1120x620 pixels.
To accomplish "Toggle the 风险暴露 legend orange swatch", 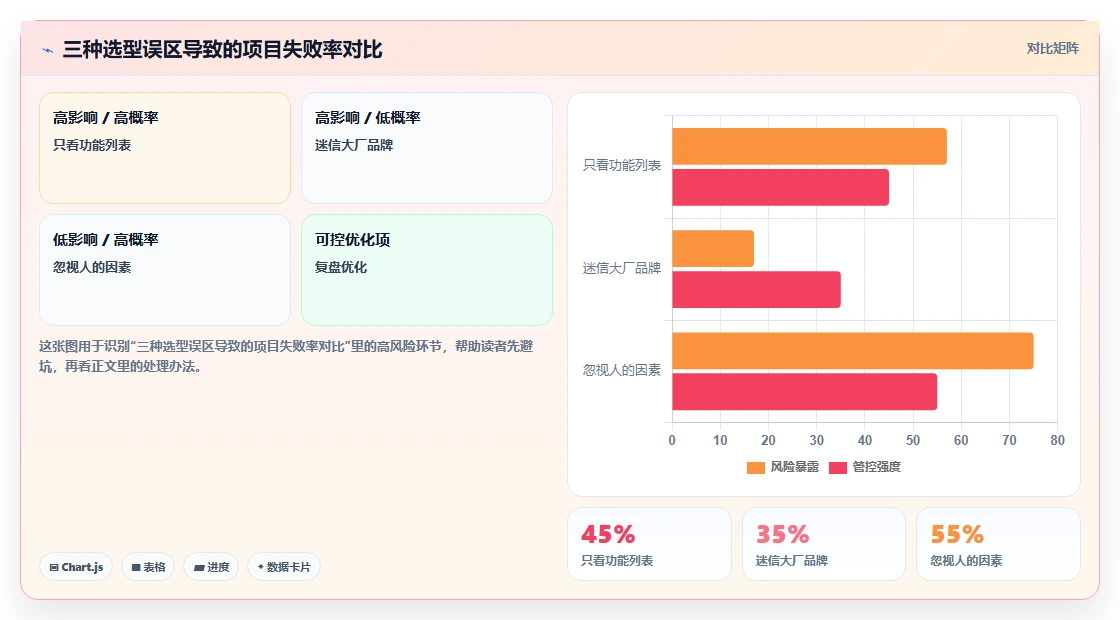I will click(756, 468).
